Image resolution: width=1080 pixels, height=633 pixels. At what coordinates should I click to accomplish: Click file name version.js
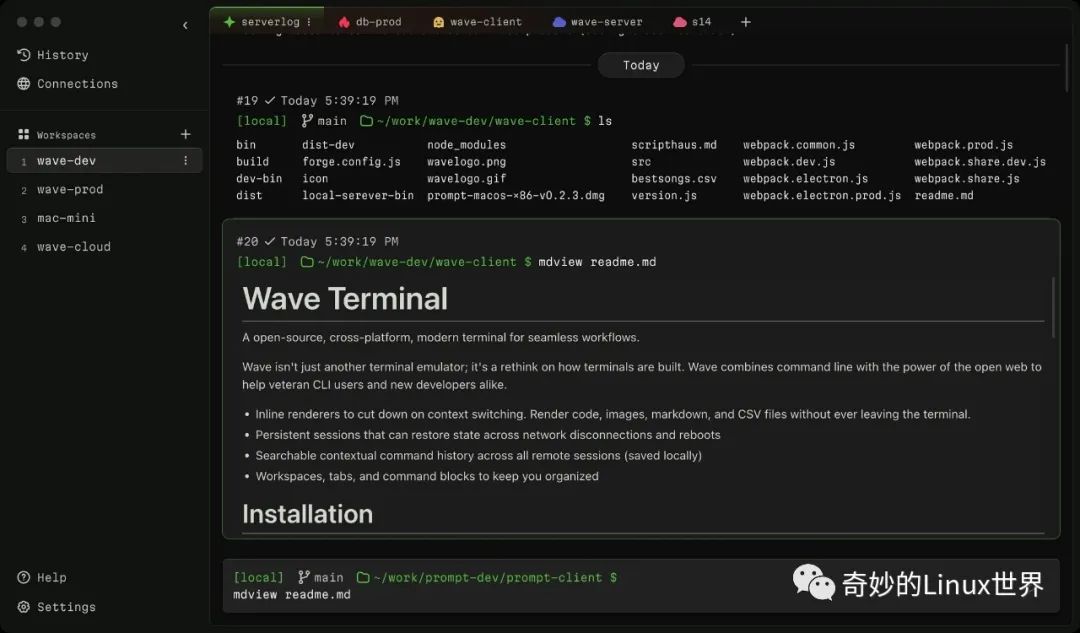click(x=664, y=196)
